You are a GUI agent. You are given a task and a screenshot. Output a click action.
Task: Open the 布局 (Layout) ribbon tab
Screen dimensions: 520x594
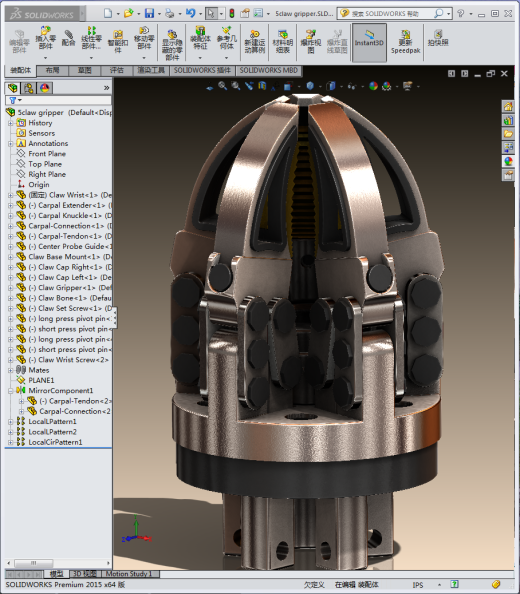[53, 70]
